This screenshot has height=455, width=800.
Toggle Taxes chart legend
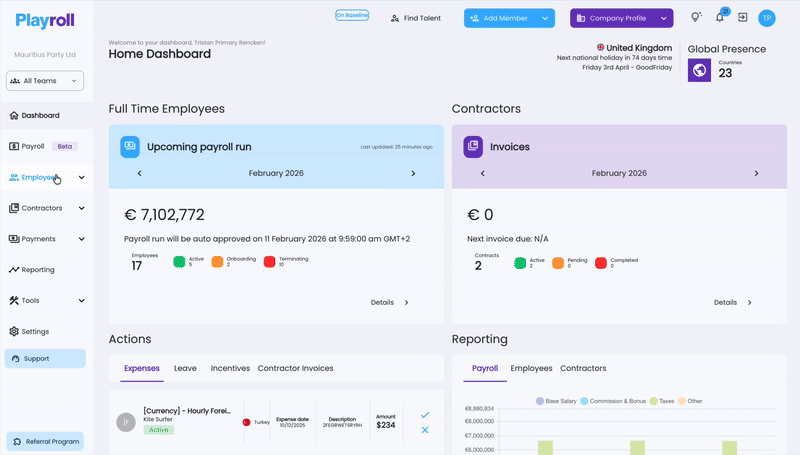662,401
